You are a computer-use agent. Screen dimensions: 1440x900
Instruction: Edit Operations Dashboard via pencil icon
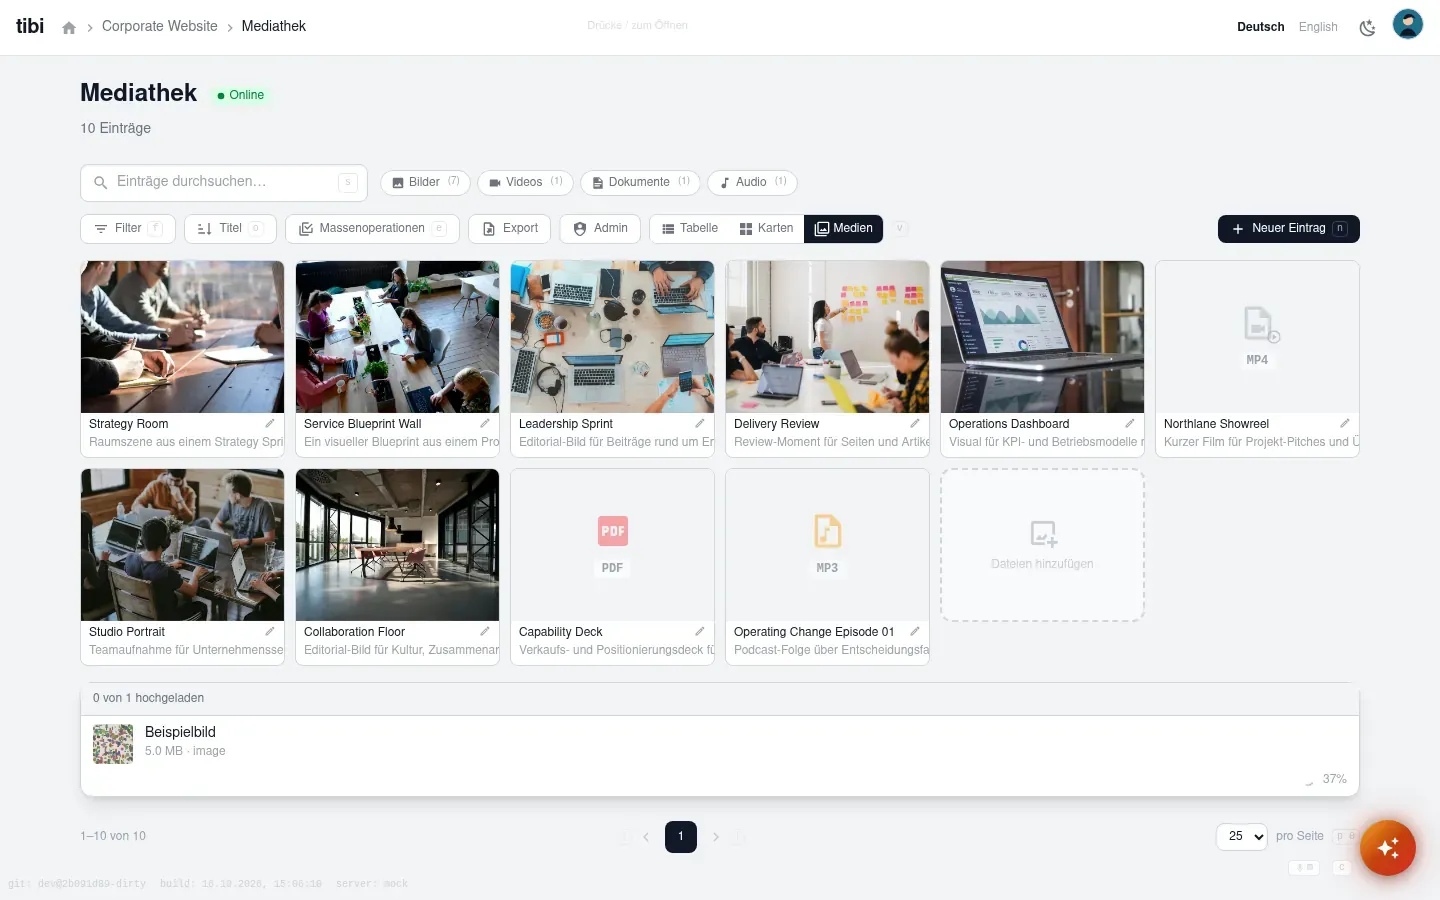(1130, 424)
